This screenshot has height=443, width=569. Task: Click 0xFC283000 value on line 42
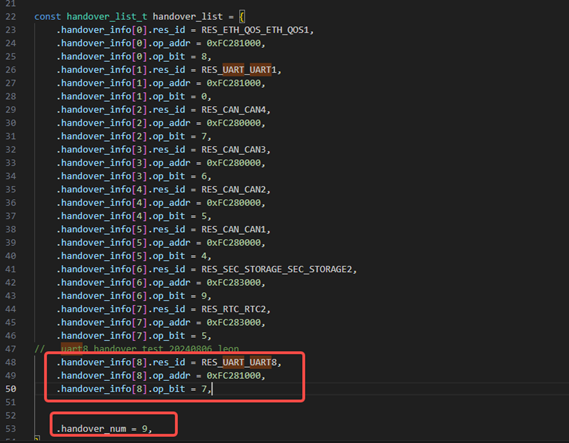coord(234,283)
